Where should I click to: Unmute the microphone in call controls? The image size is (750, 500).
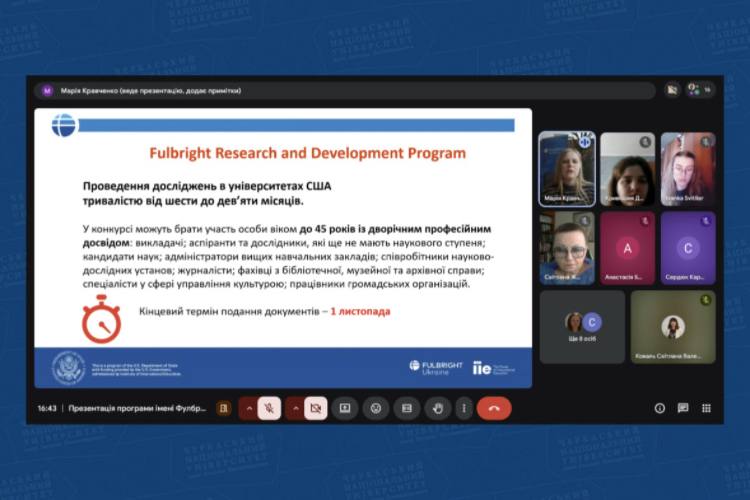coord(269,408)
